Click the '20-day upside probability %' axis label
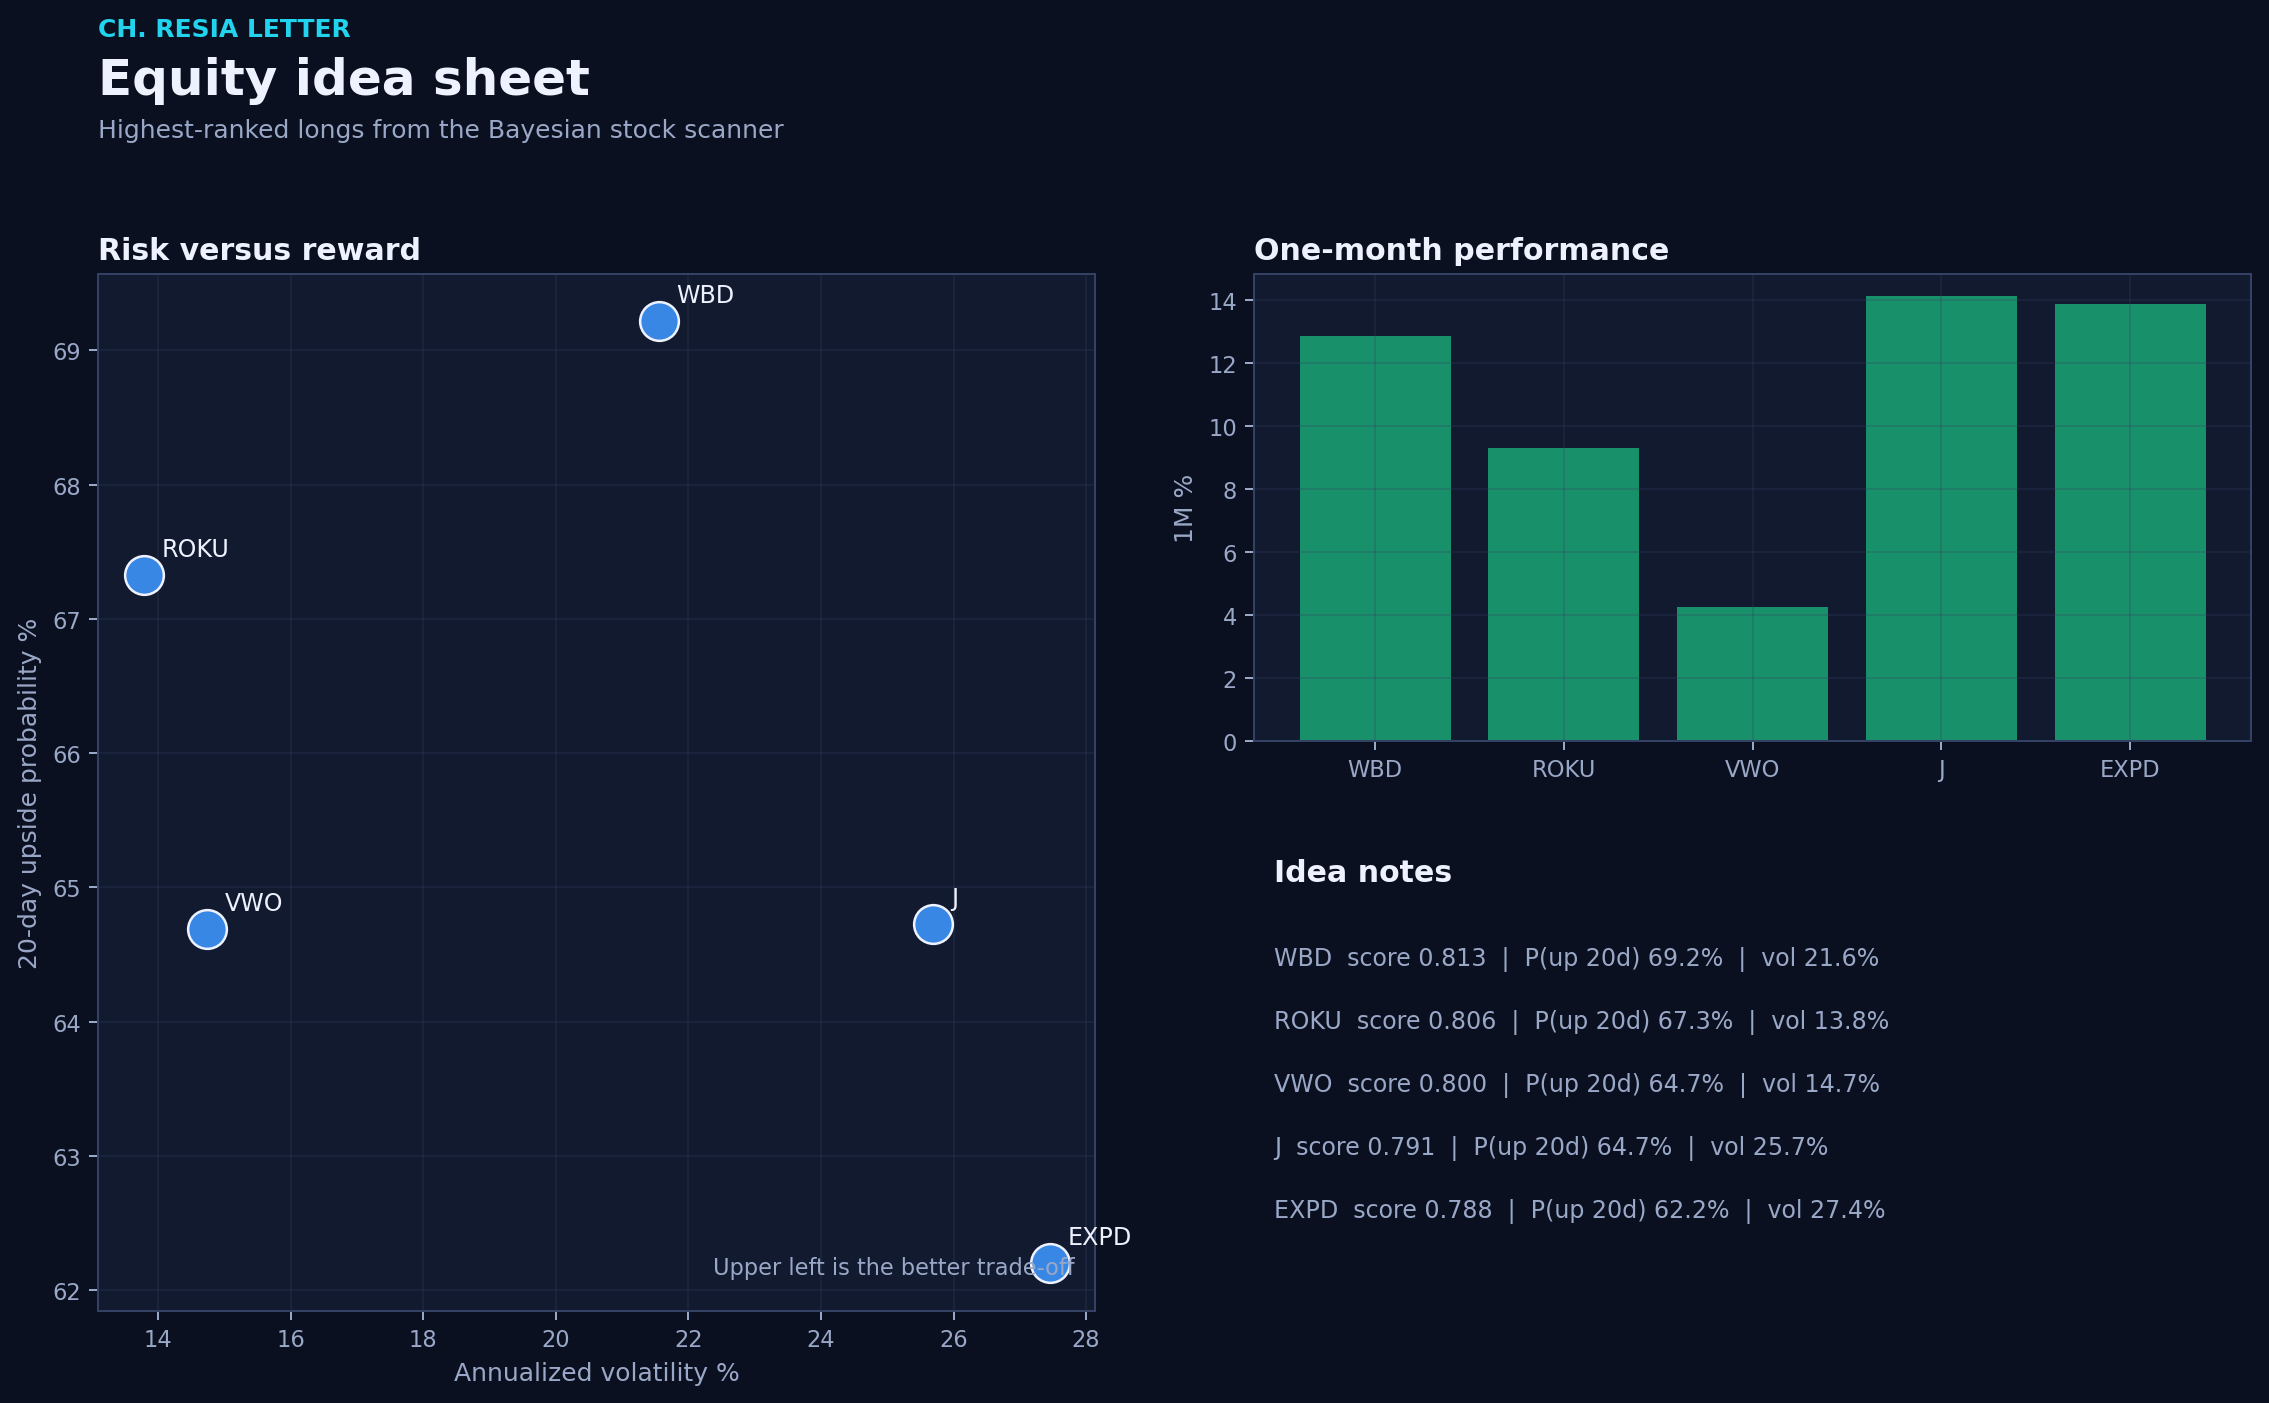Viewport: 2269px width, 1403px height. (28, 793)
